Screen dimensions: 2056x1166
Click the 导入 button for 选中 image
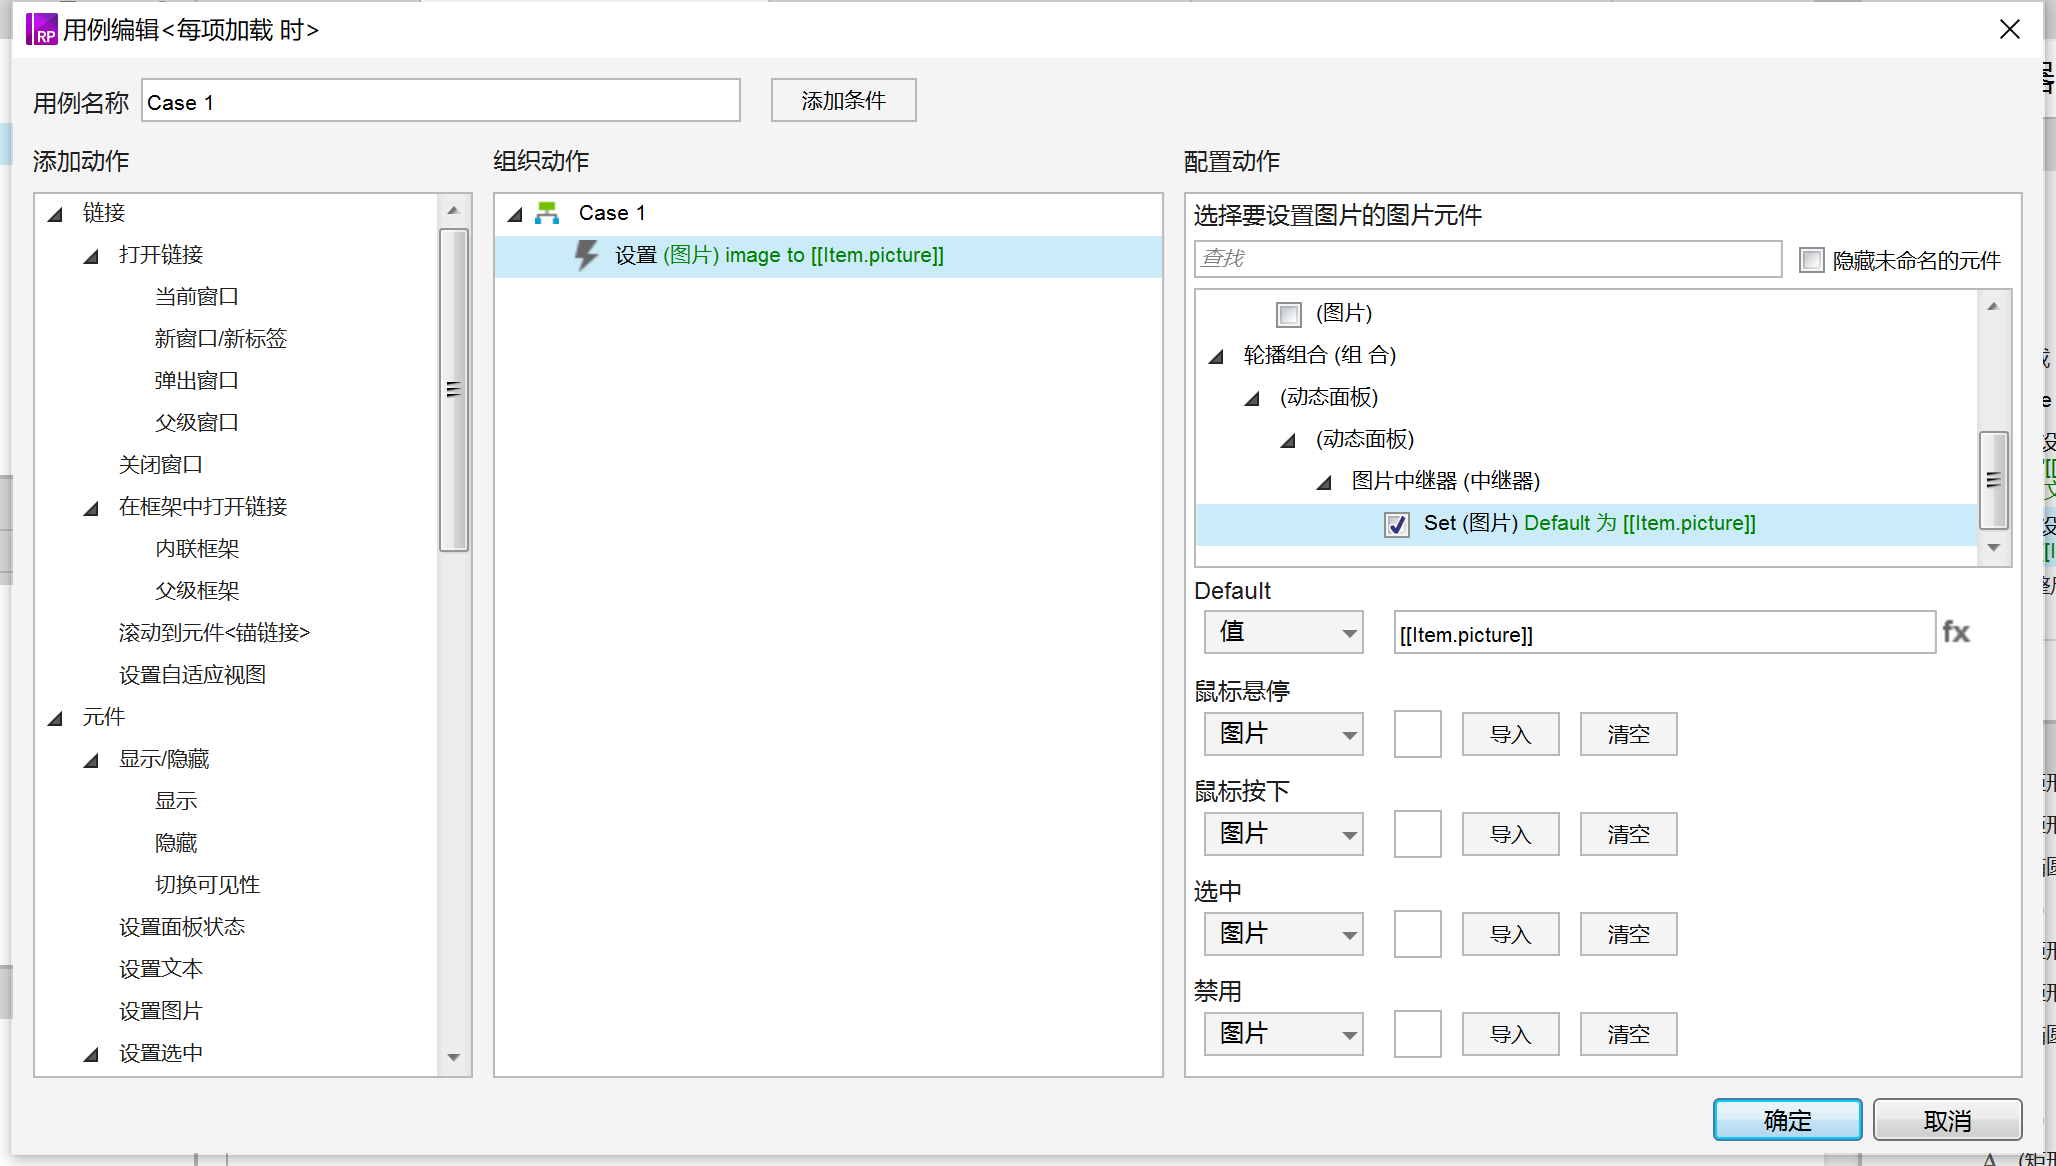[x=1509, y=934]
